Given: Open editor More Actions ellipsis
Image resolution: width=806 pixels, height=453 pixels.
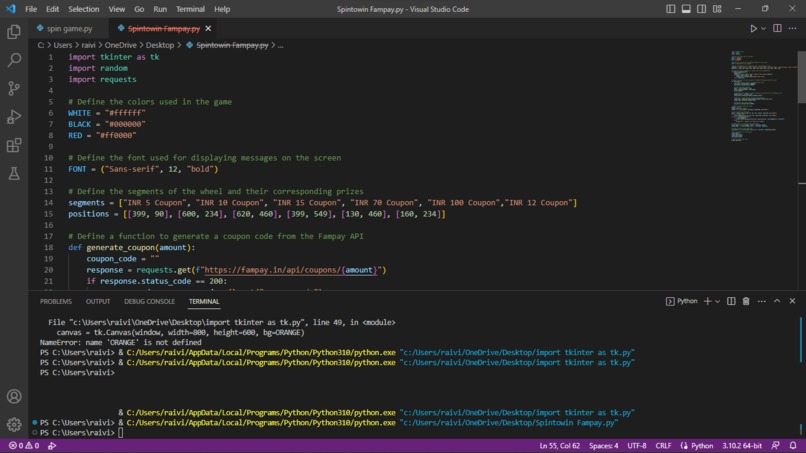Looking at the screenshot, I should 792,29.
